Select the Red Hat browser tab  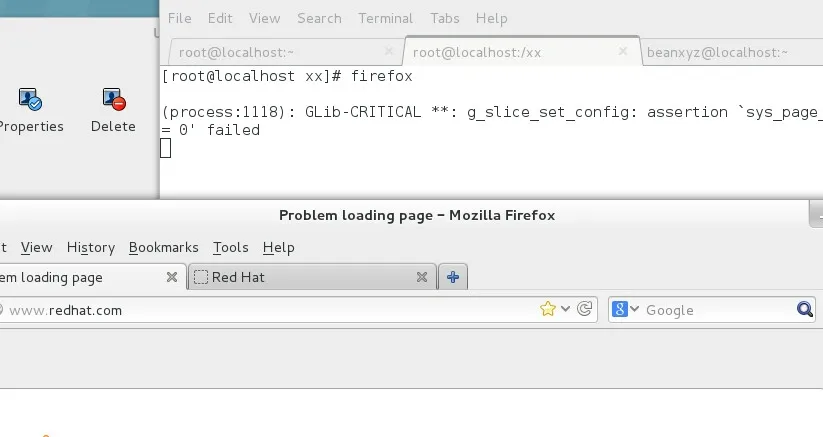(x=300, y=277)
